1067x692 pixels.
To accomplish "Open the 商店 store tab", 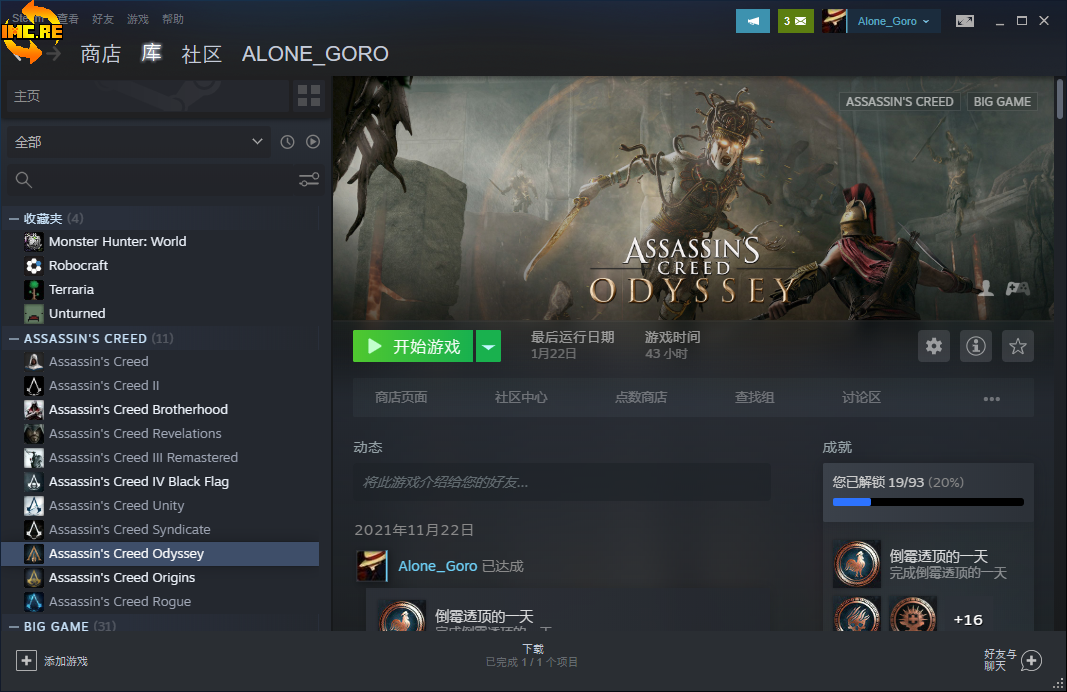I will (100, 54).
